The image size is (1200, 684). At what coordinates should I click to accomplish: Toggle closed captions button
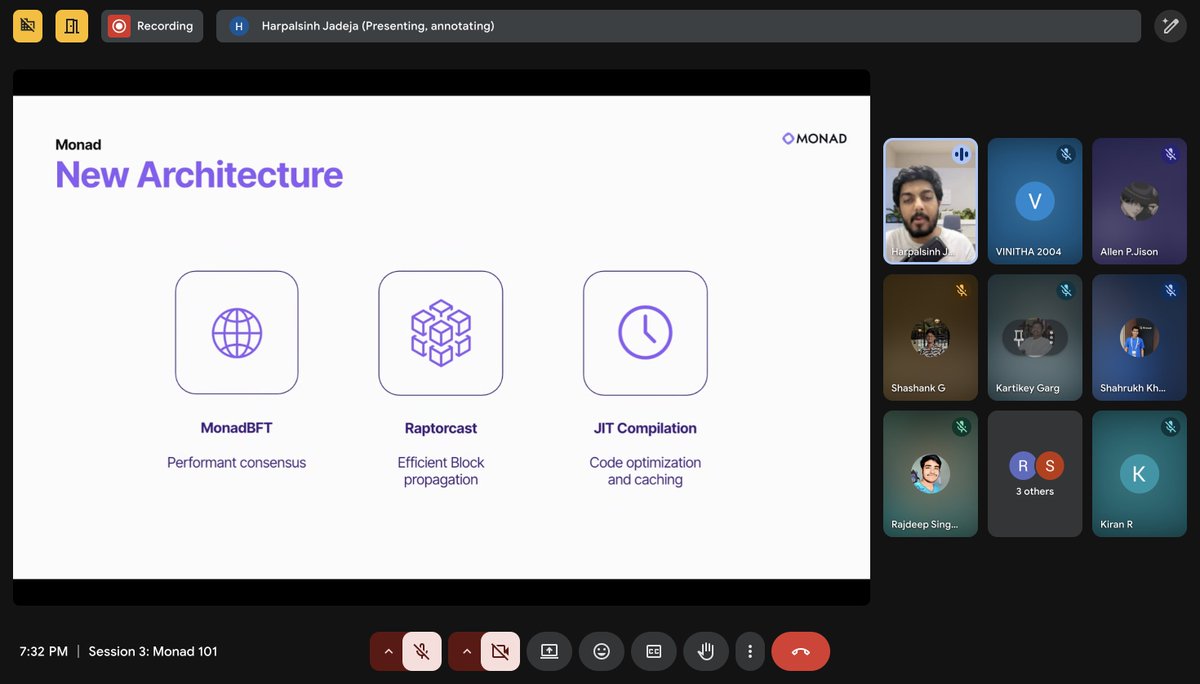tap(654, 651)
